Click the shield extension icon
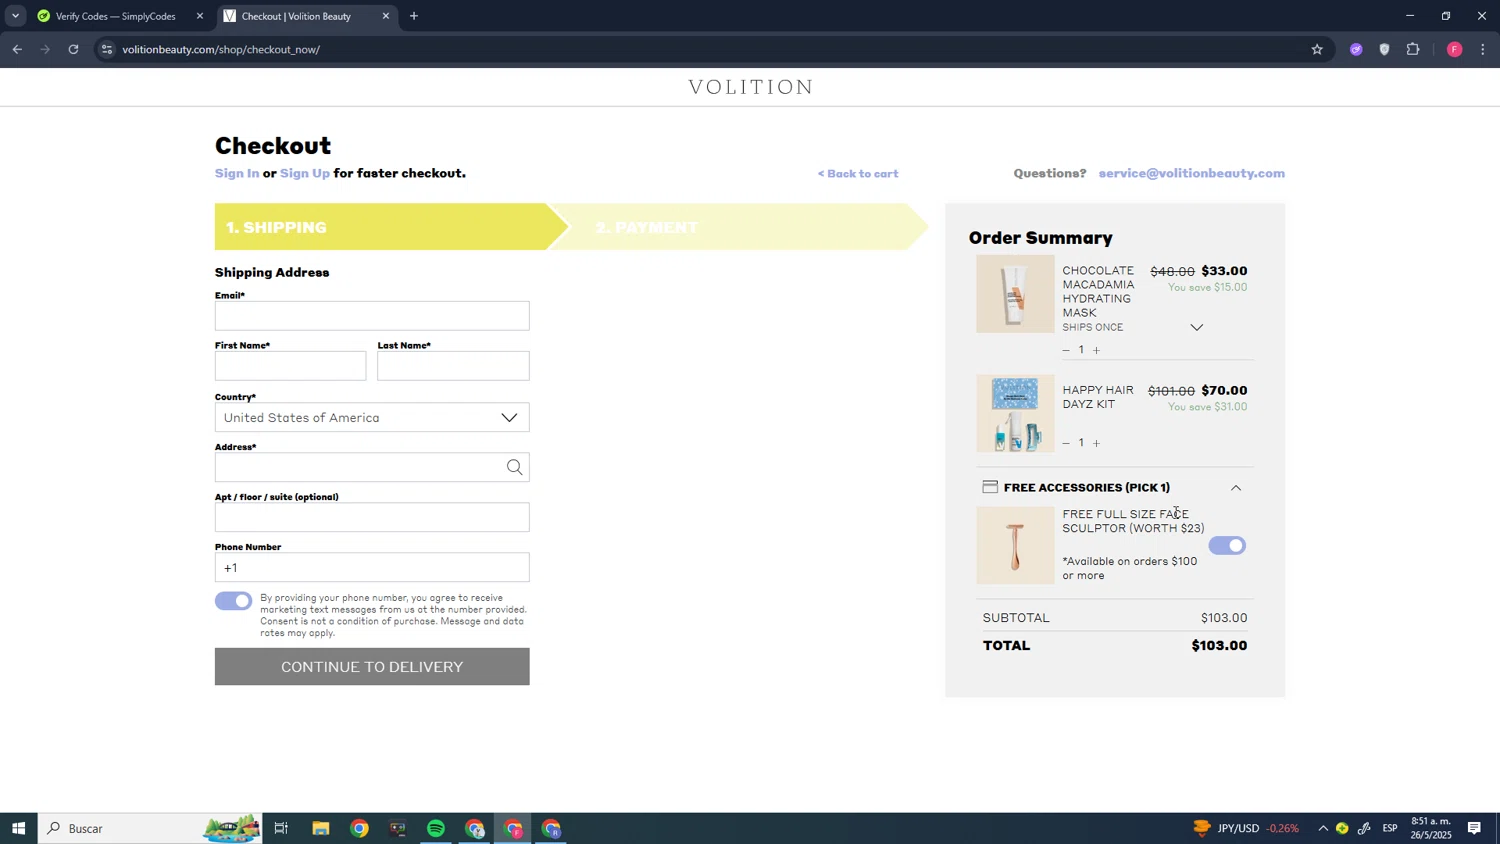 pyautogui.click(x=1385, y=49)
